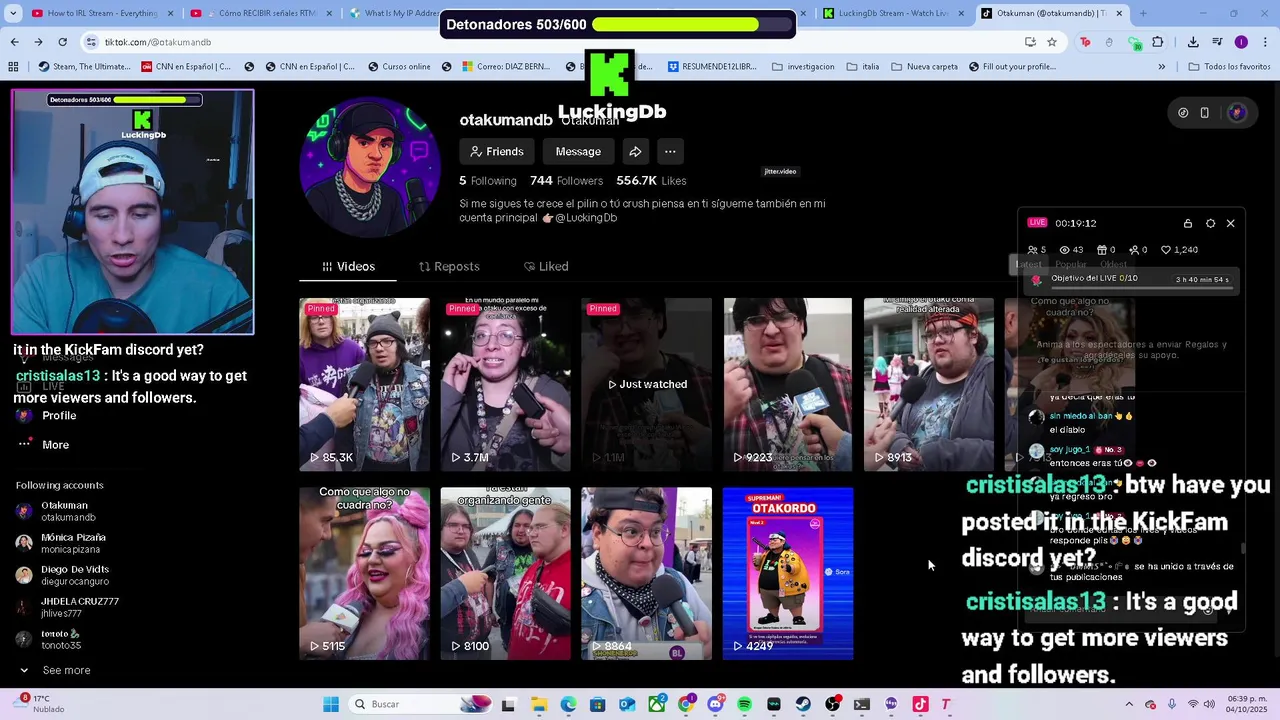Viewport: 1280px width, 720px height.
Task: Click the browser back arrow
Action: coord(14,42)
